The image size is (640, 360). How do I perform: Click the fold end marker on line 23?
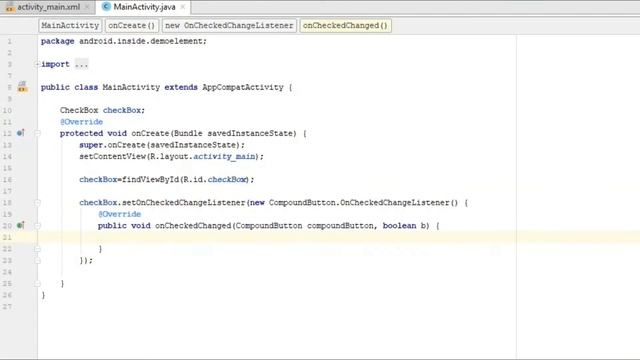[37, 260]
